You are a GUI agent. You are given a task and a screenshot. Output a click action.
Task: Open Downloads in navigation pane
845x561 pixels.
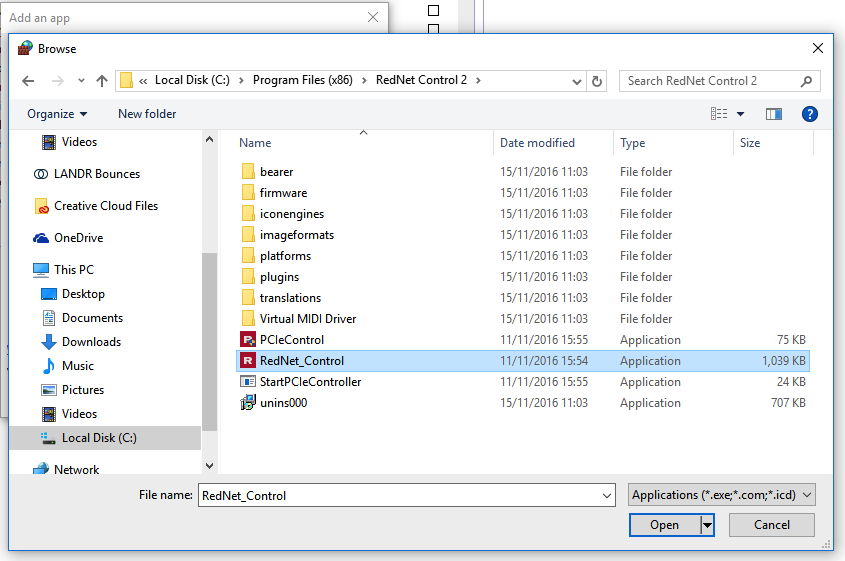click(x=81, y=342)
